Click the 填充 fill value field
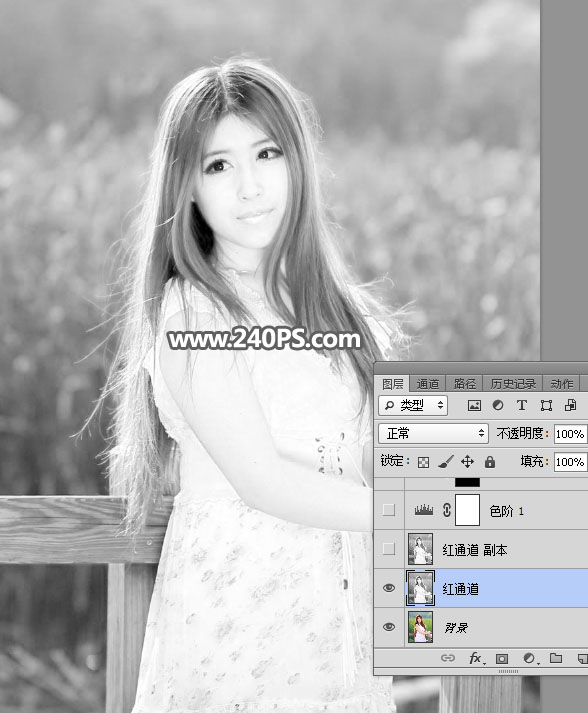 (x=570, y=462)
